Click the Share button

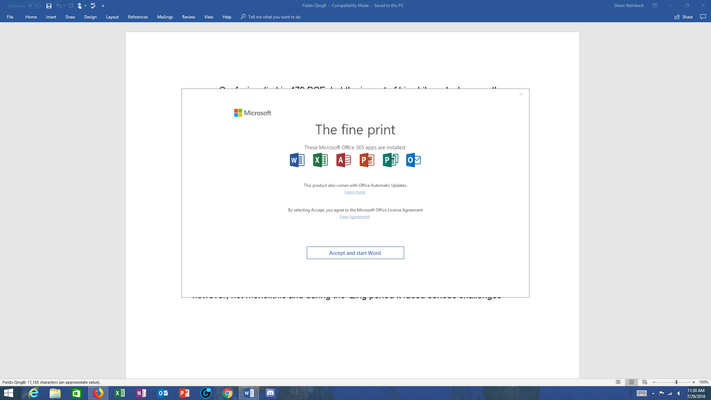[x=683, y=17]
